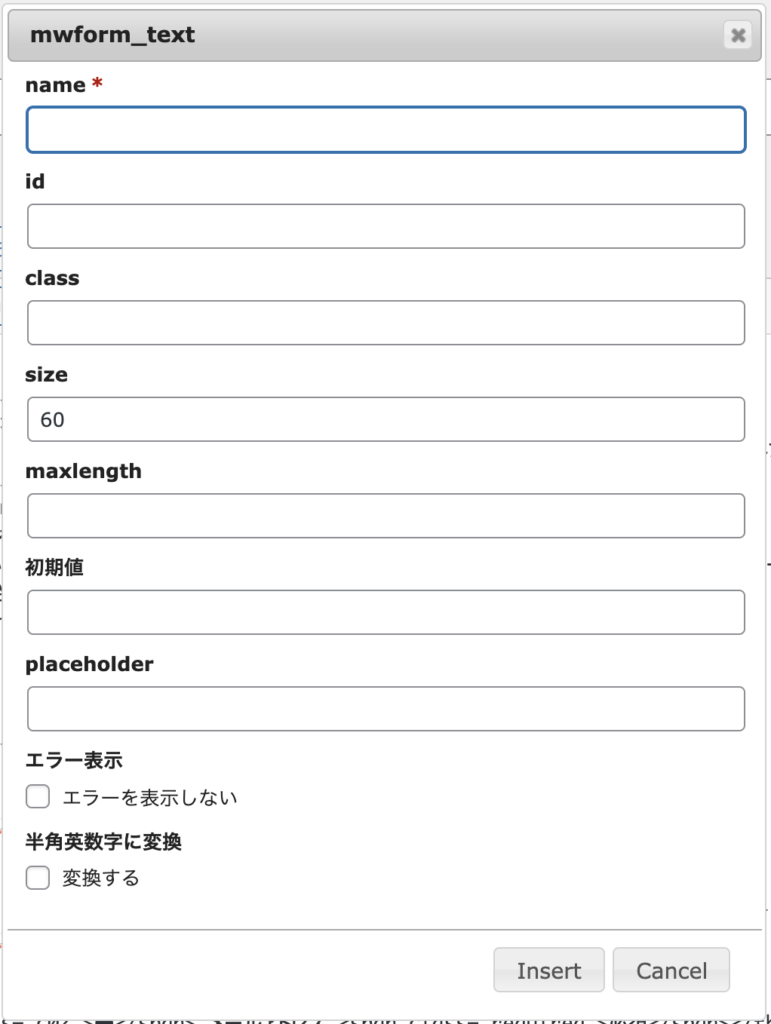Click the エラー表示 section heading
The image size is (771, 1024).
point(73,760)
